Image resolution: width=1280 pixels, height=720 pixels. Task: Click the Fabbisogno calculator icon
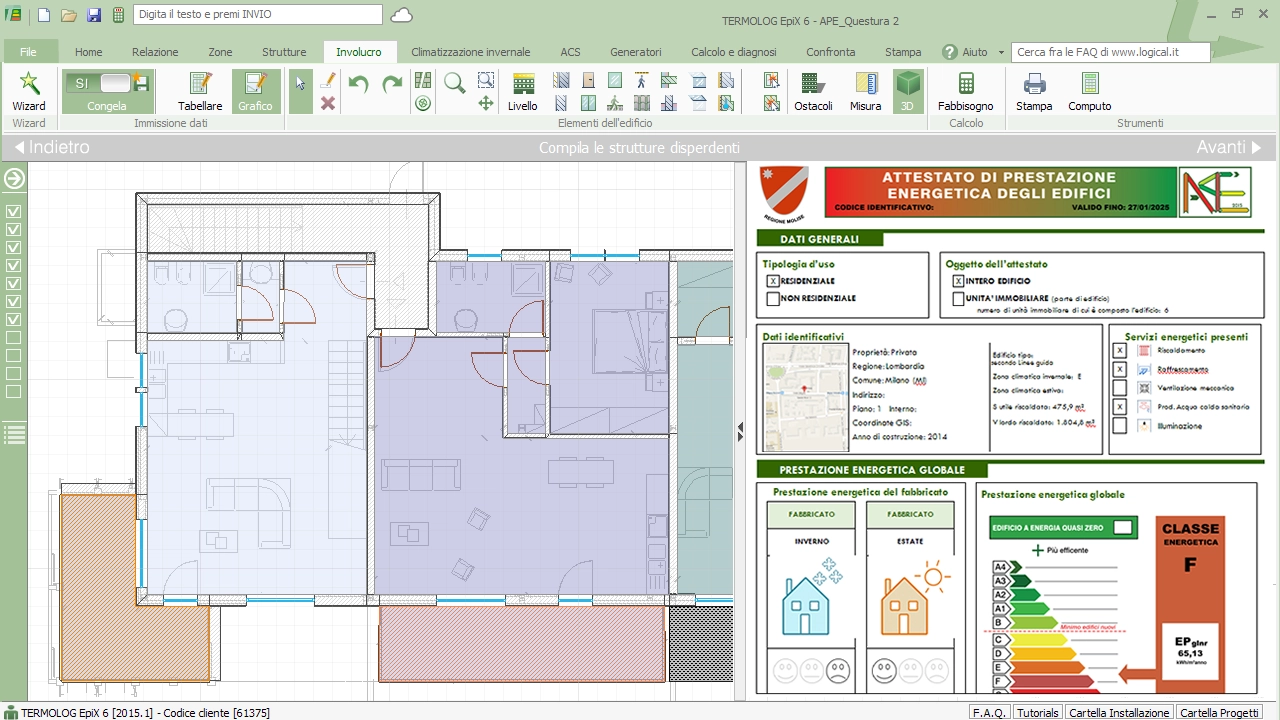[x=965, y=91]
